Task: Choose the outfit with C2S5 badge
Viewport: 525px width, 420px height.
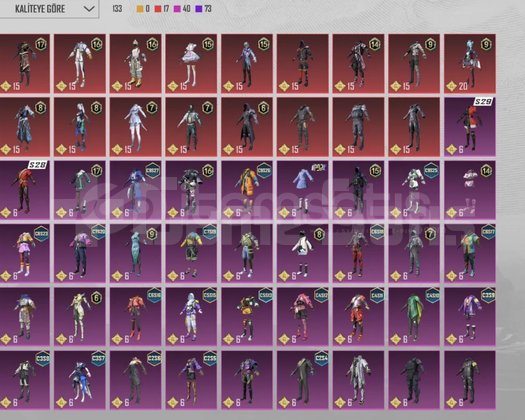Action: (x=191, y=380)
